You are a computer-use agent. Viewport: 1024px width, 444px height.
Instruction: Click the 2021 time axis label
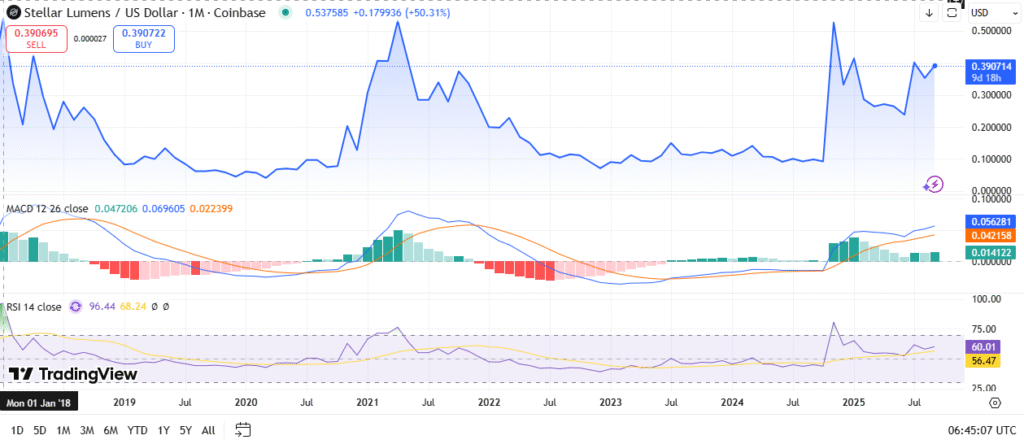366,402
